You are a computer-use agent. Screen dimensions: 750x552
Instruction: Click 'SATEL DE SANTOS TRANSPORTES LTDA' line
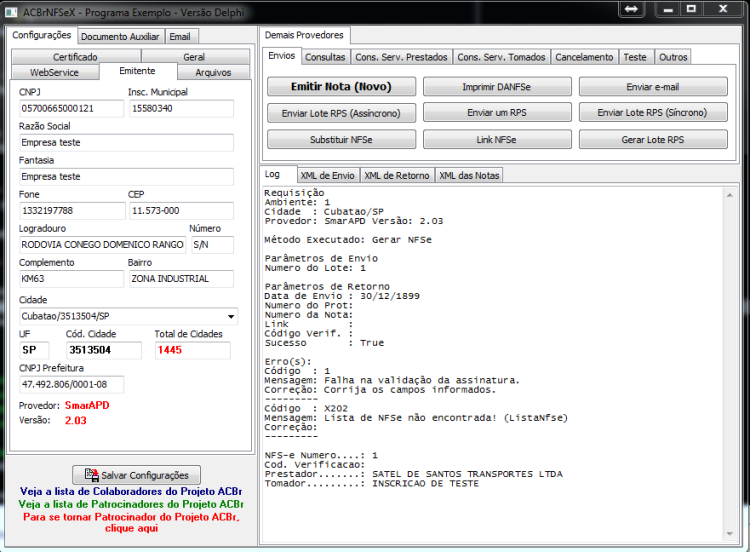tap(467, 474)
